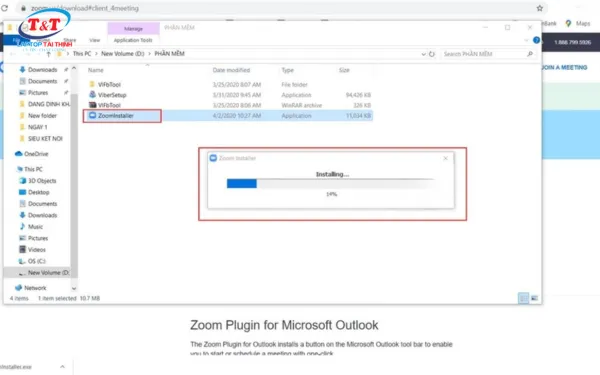600x375 pixels.
Task: Open pinned Documents in Quick access
Action: click(42, 81)
